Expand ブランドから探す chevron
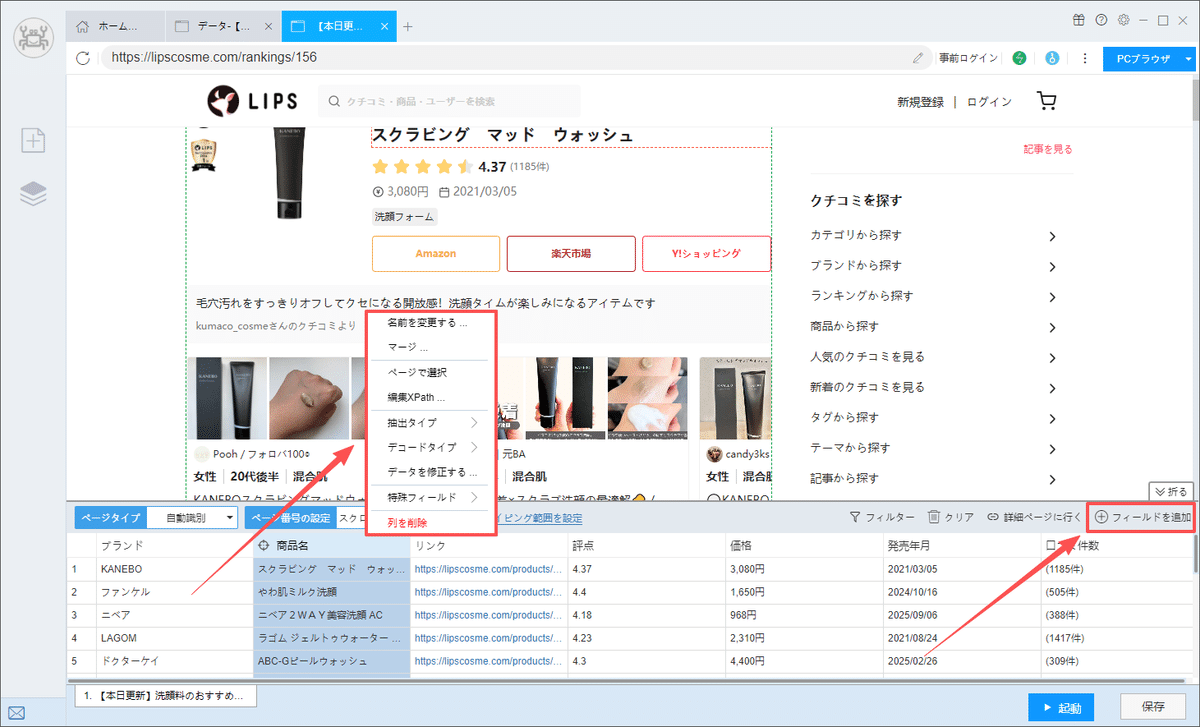1200x727 pixels. 1053,266
